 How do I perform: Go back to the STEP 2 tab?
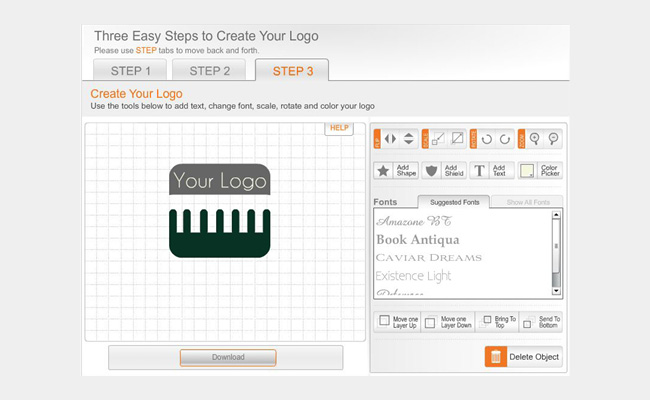pyautogui.click(x=209, y=70)
